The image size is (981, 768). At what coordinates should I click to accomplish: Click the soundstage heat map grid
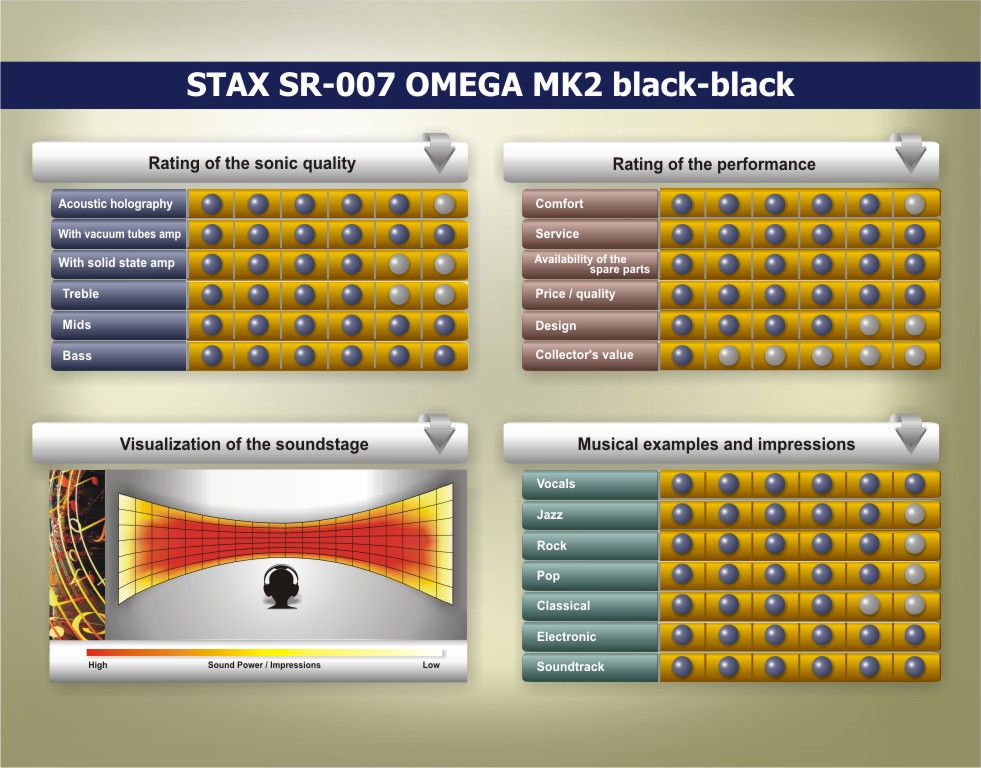tap(285, 543)
